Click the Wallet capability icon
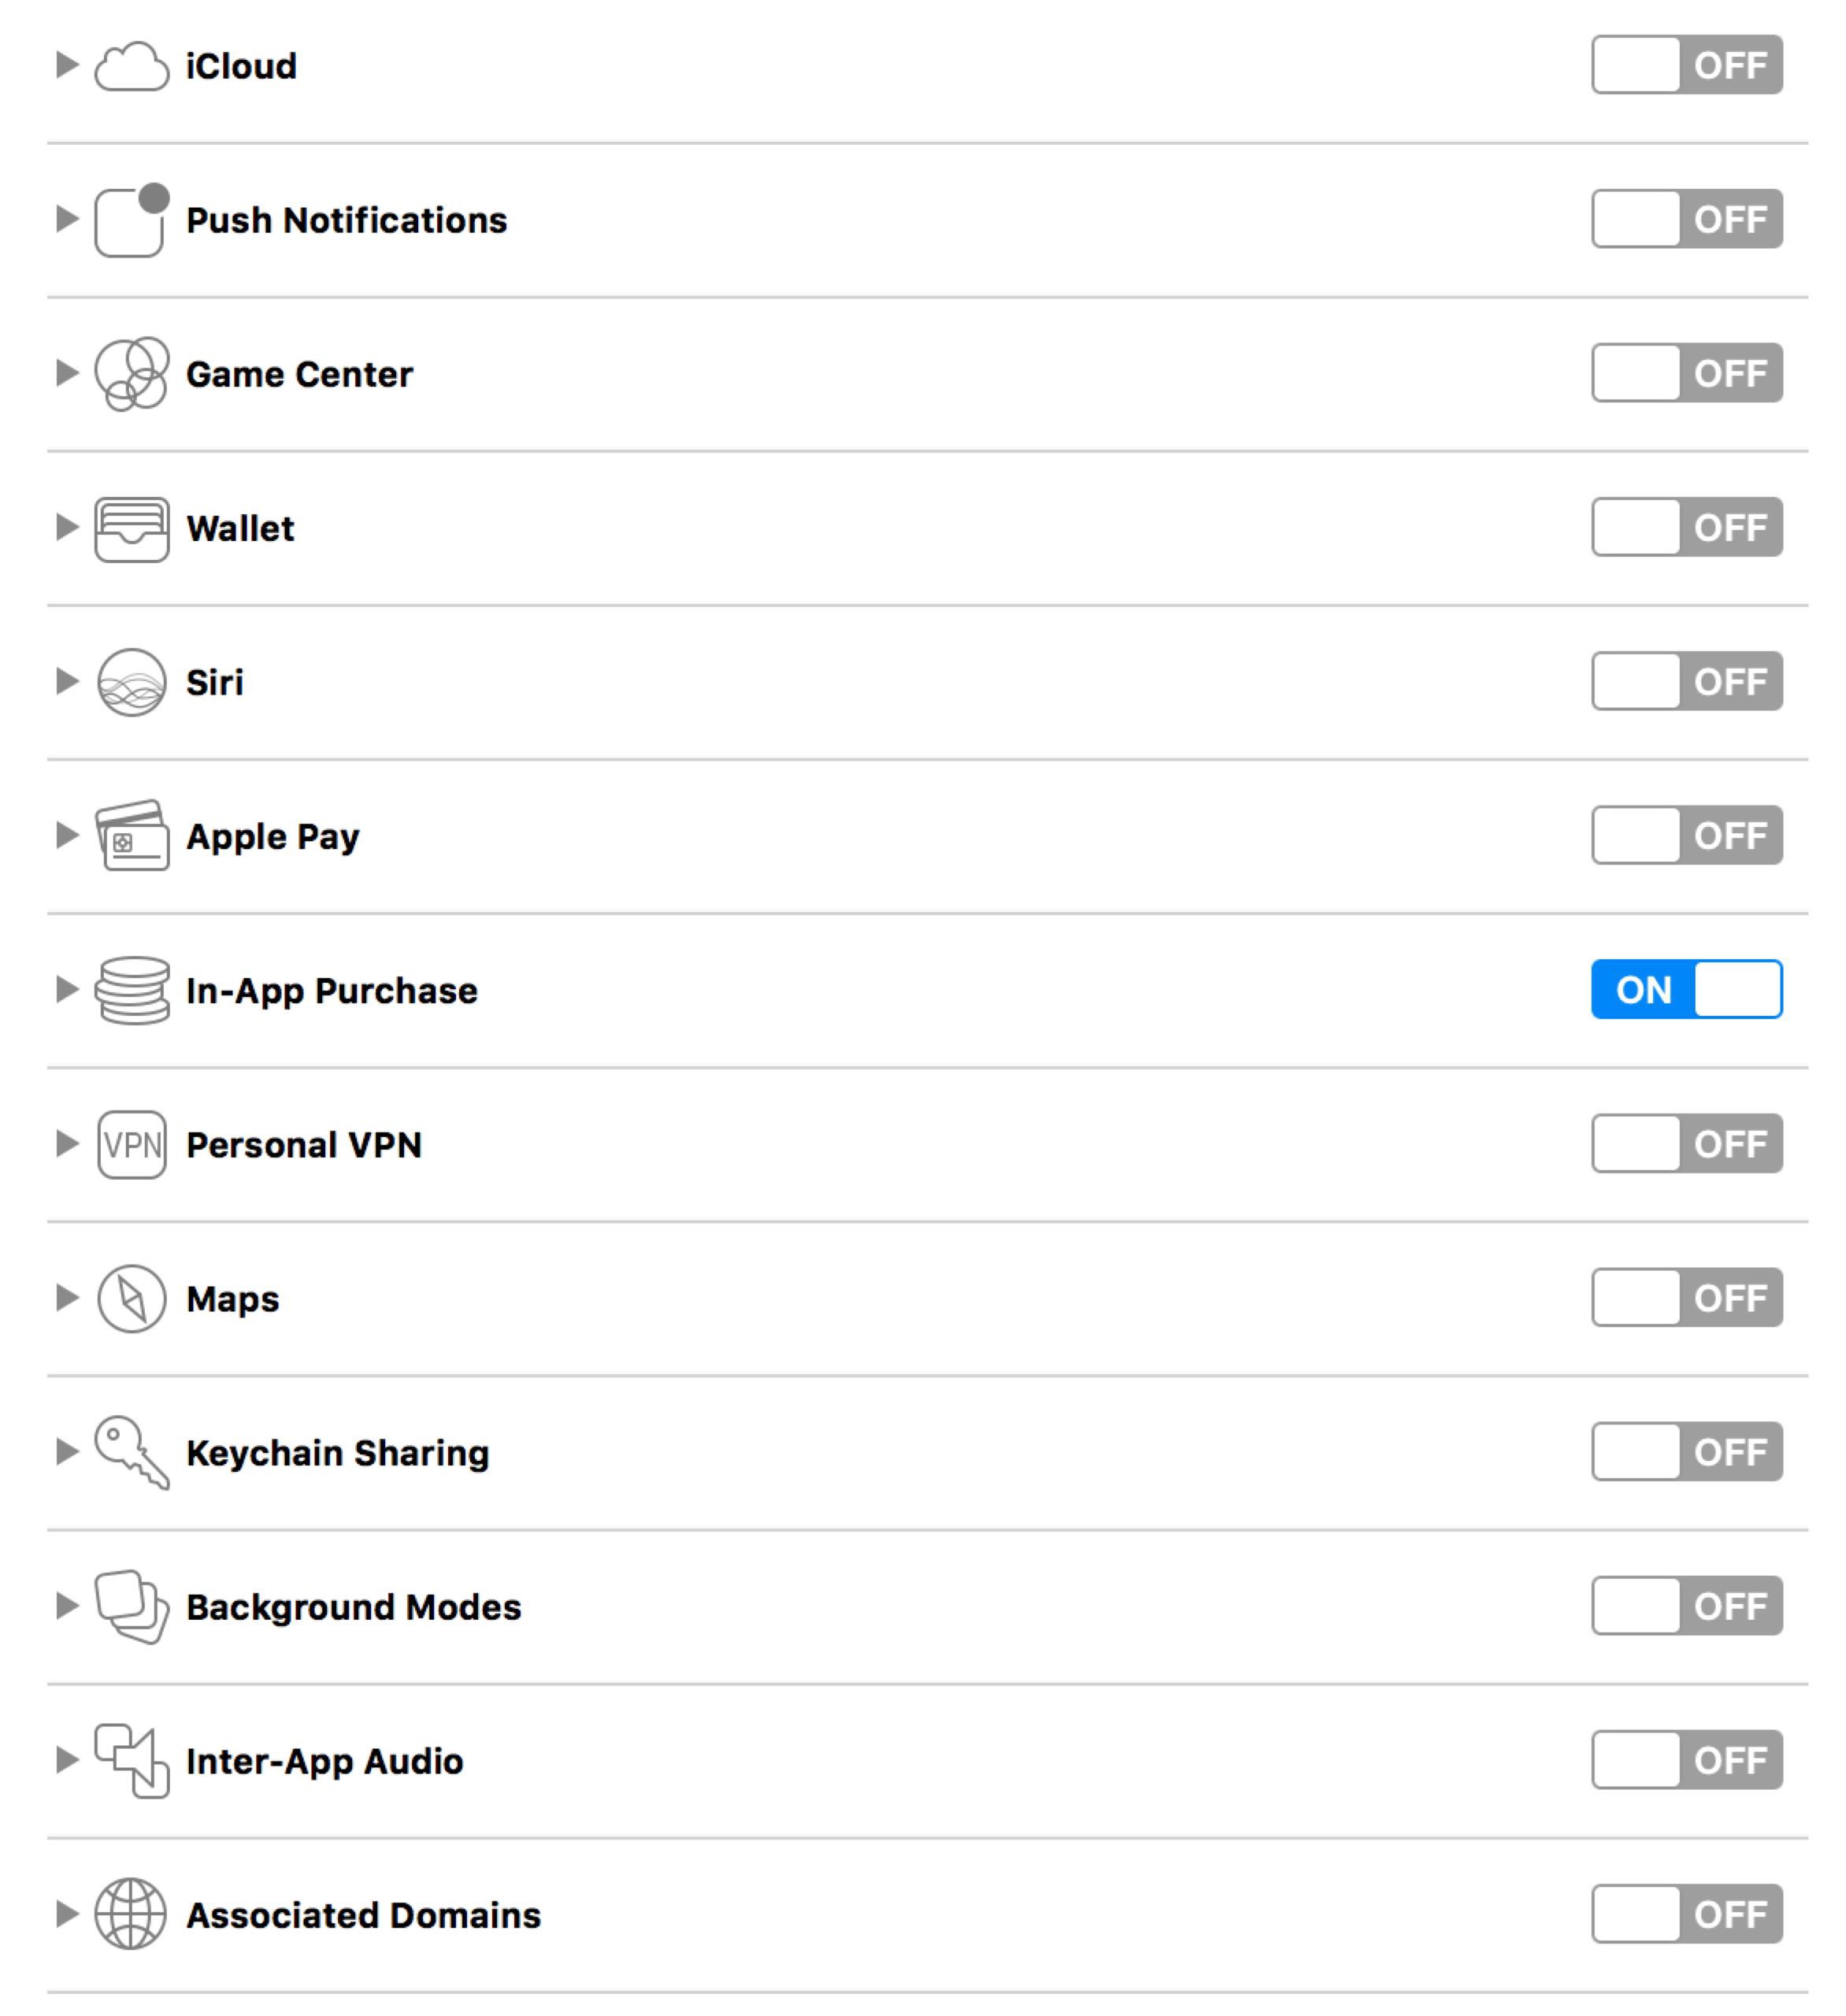Image resolution: width=1846 pixels, height=2016 pixels. click(x=131, y=529)
